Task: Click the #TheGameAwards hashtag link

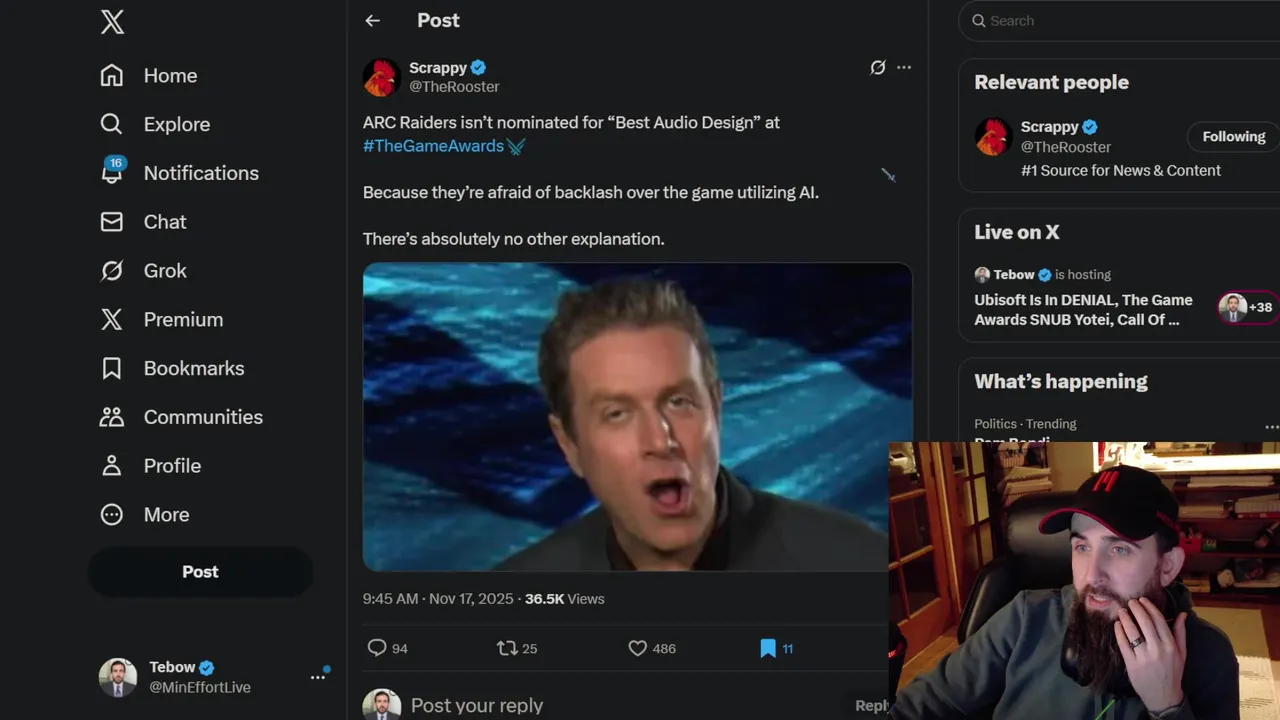Action: click(x=433, y=146)
